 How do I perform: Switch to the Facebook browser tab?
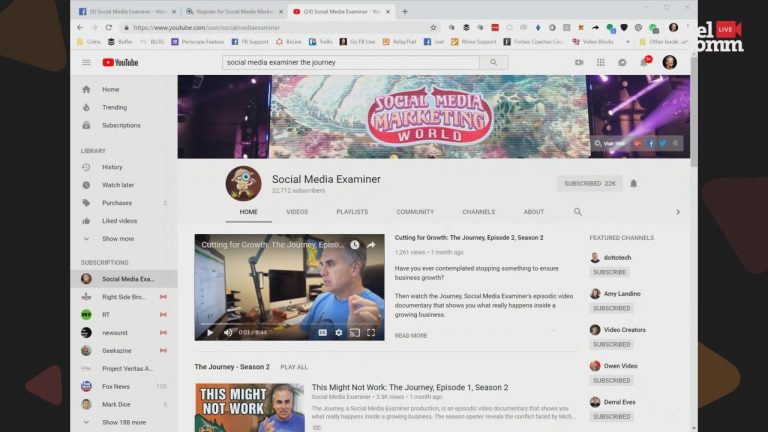click(127, 11)
